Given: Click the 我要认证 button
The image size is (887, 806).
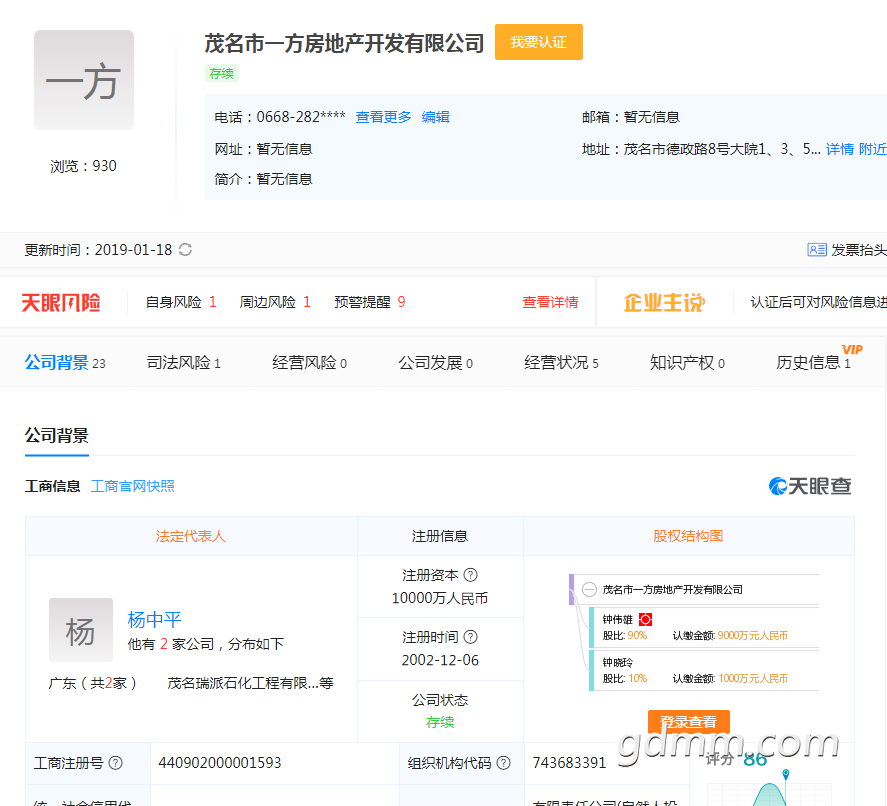Looking at the screenshot, I should [x=539, y=42].
